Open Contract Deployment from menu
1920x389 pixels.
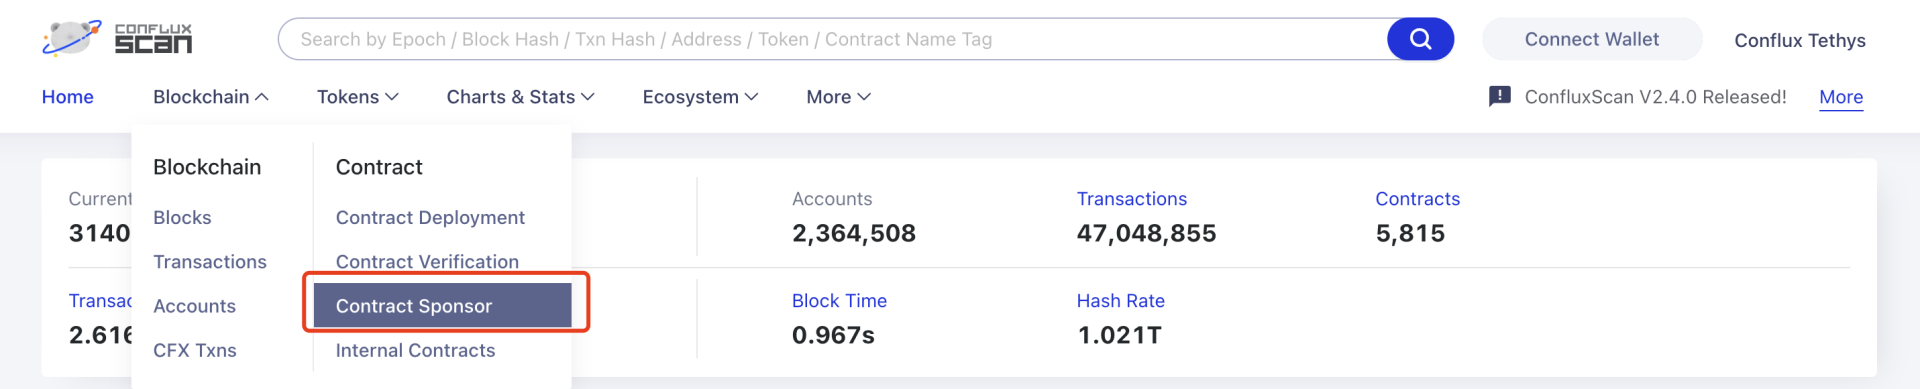click(x=430, y=217)
